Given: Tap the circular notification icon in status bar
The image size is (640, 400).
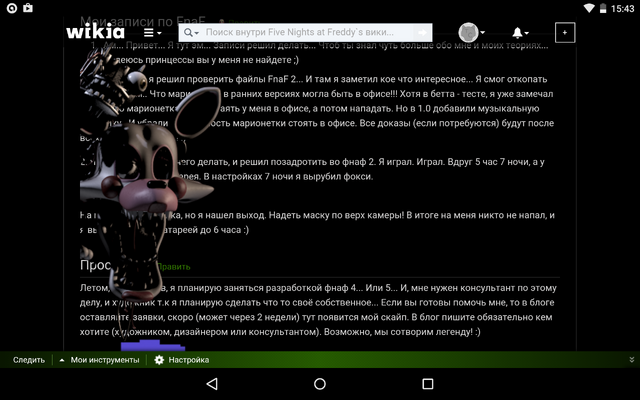Looking at the screenshot, I should [x=12, y=8].
